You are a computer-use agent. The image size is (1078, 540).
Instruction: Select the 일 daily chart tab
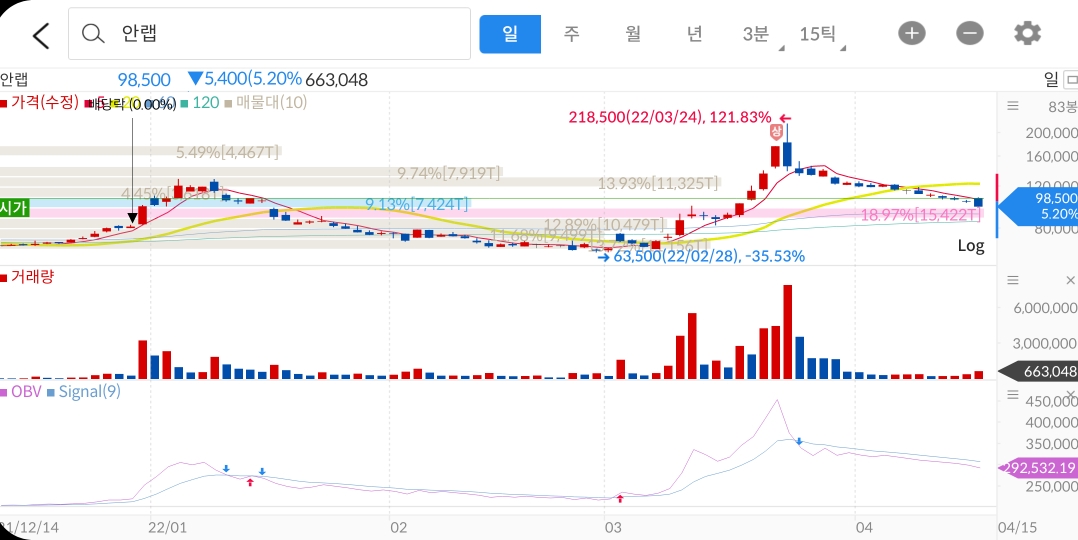click(x=510, y=34)
